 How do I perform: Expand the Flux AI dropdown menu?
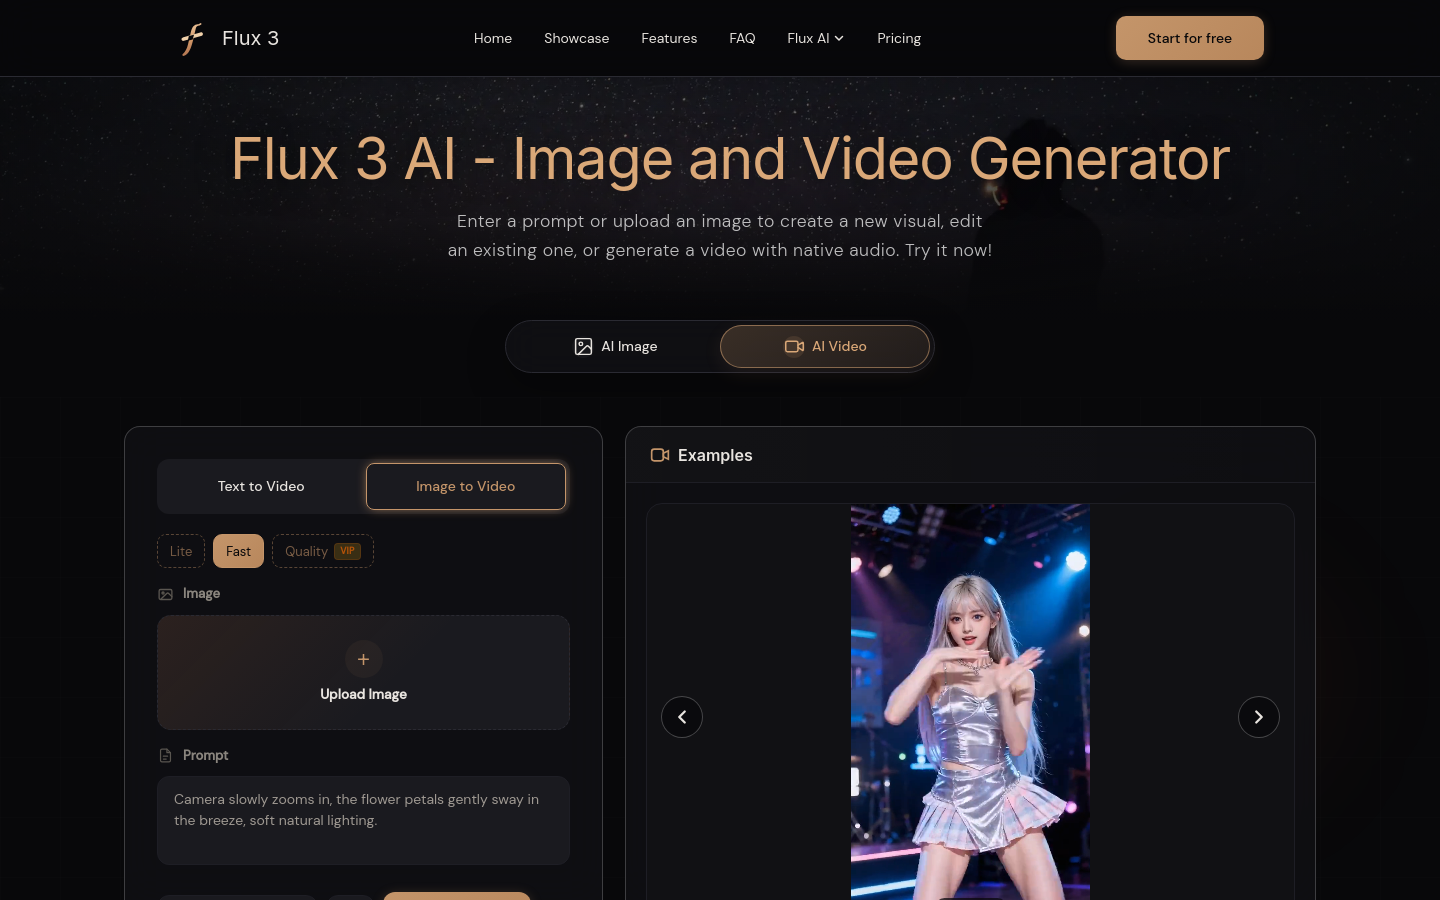click(x=815, y=38)
